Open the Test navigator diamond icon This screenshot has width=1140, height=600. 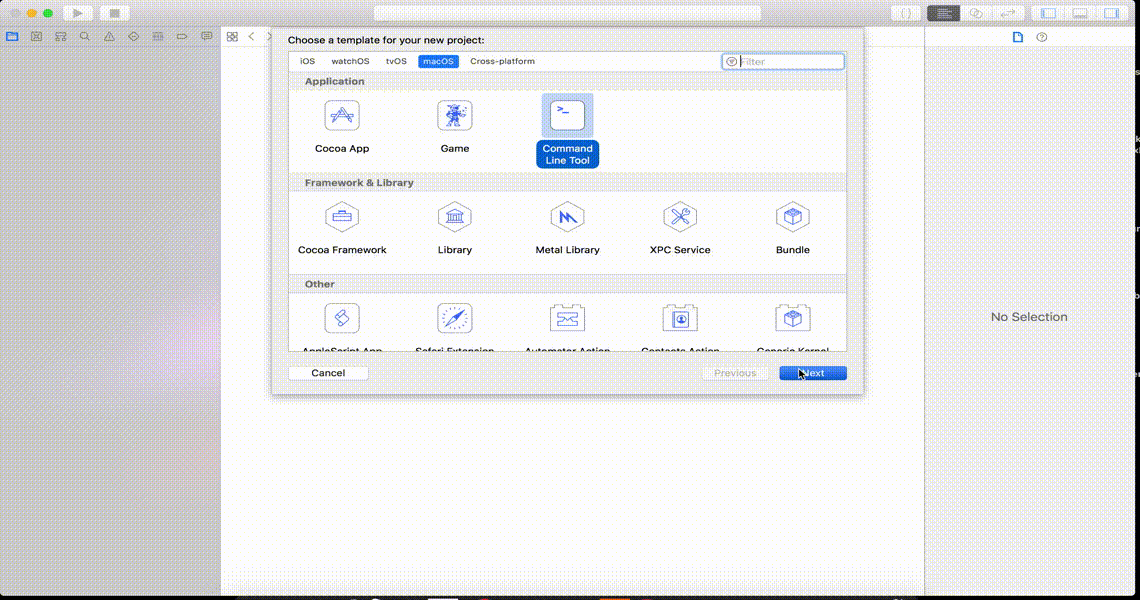point(133,36)
